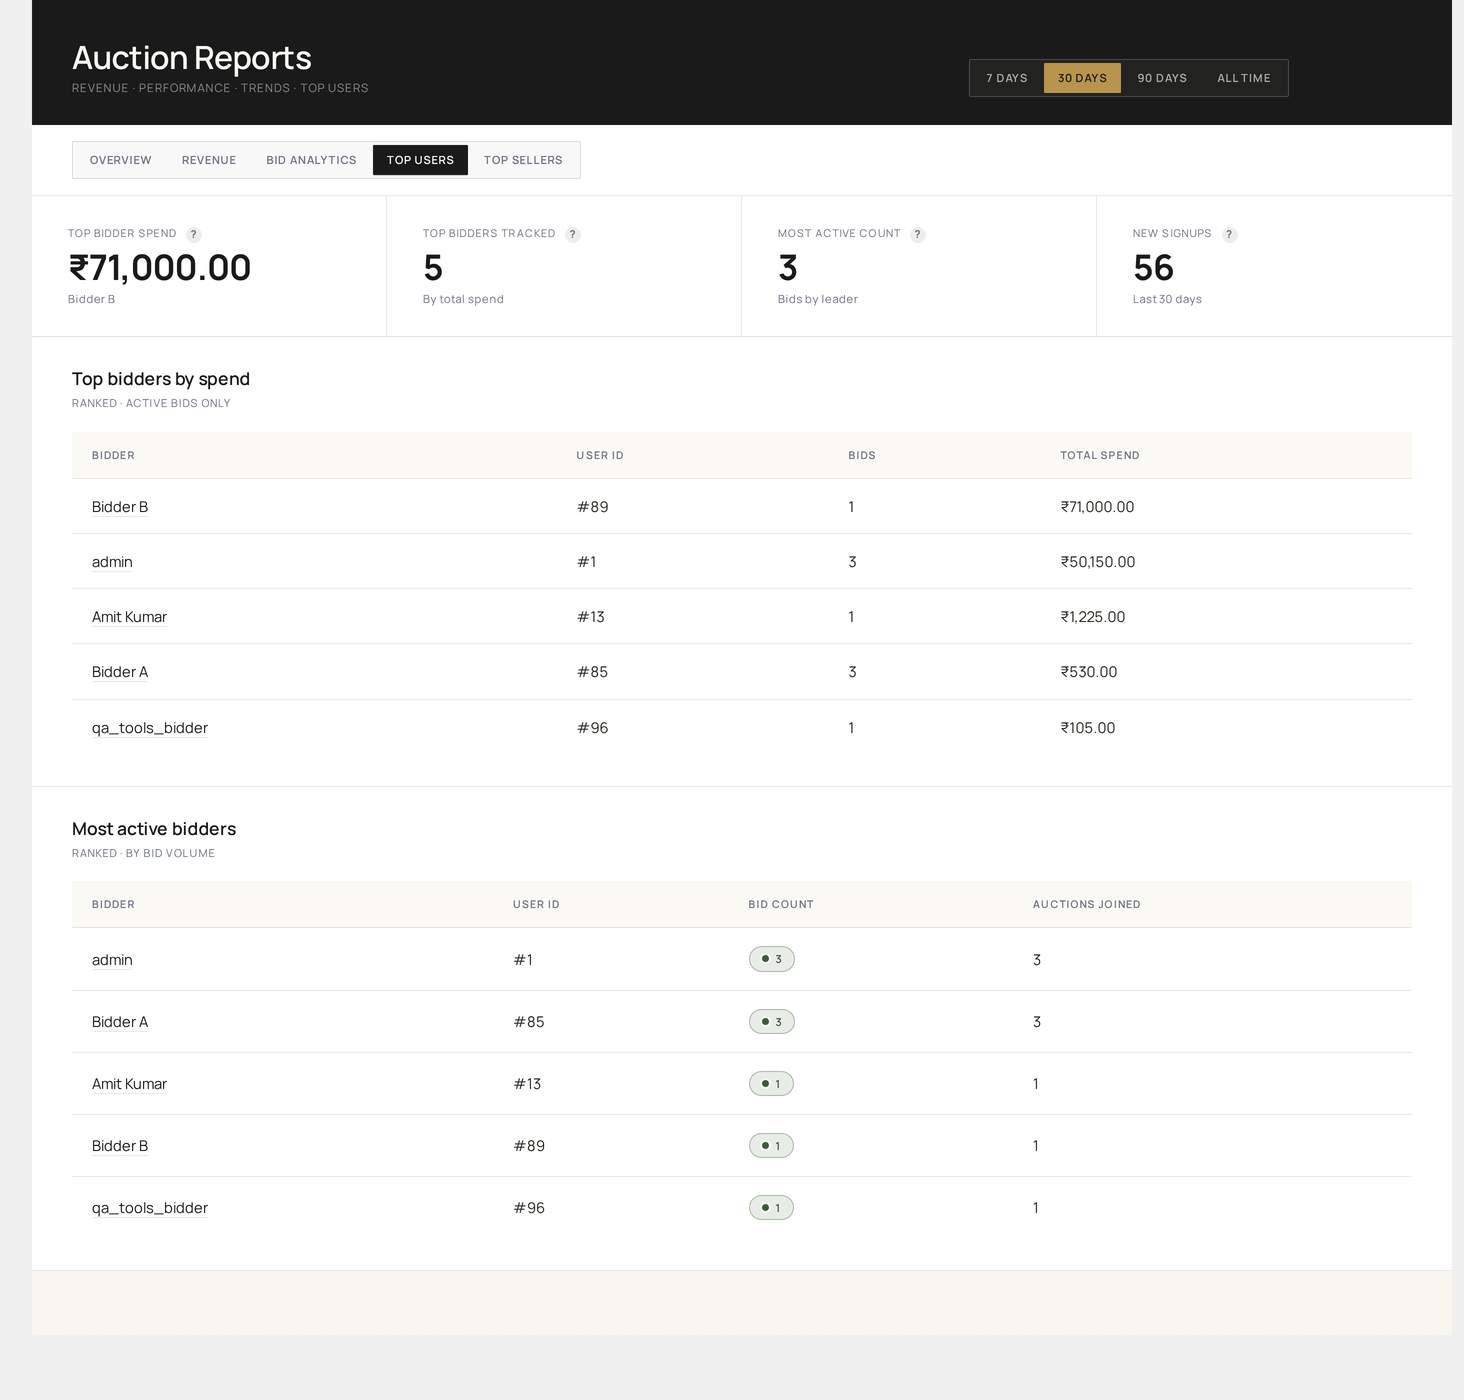Screen dimensions: 1464x1400
Task: Click bid count badge for user #89
Action: [x=771, y=1146]
